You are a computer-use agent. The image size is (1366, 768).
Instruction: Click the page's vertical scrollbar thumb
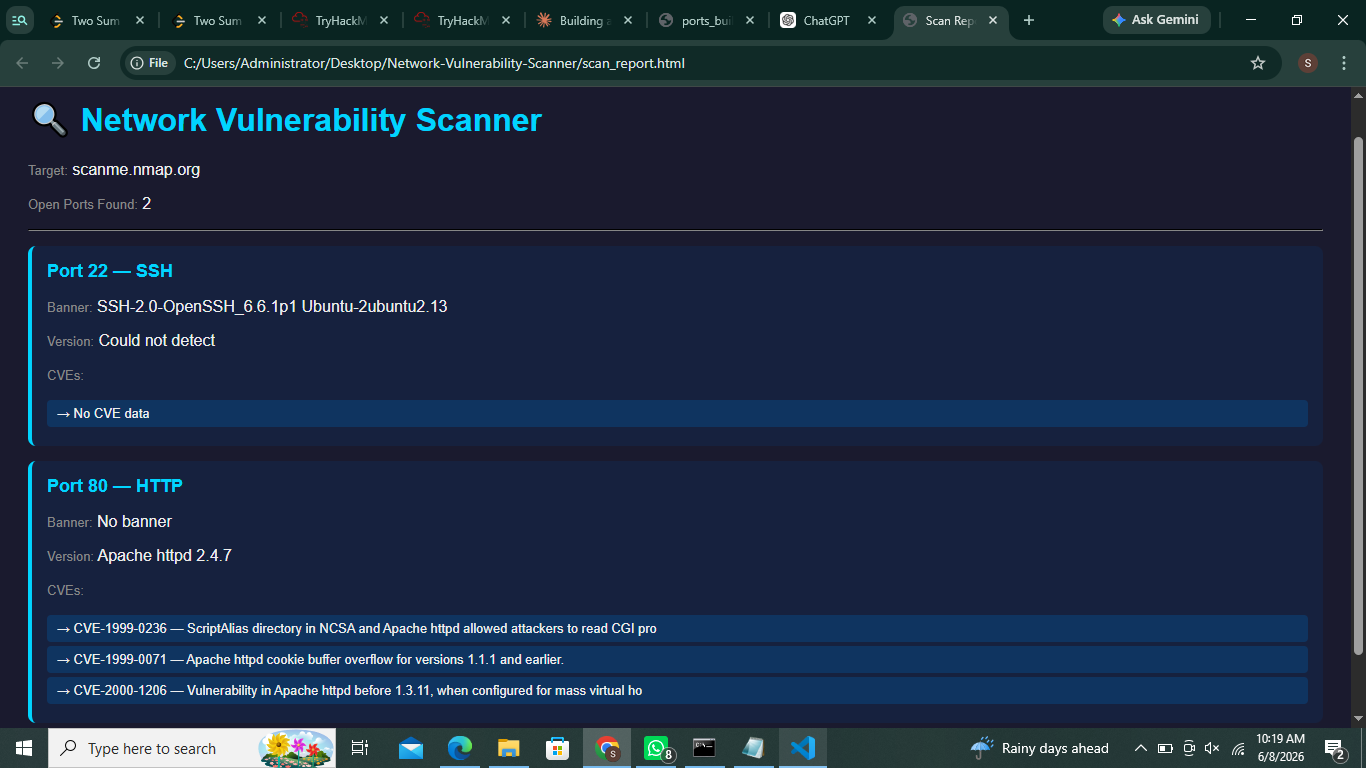pyautogui.click(x=1358, y=395)
